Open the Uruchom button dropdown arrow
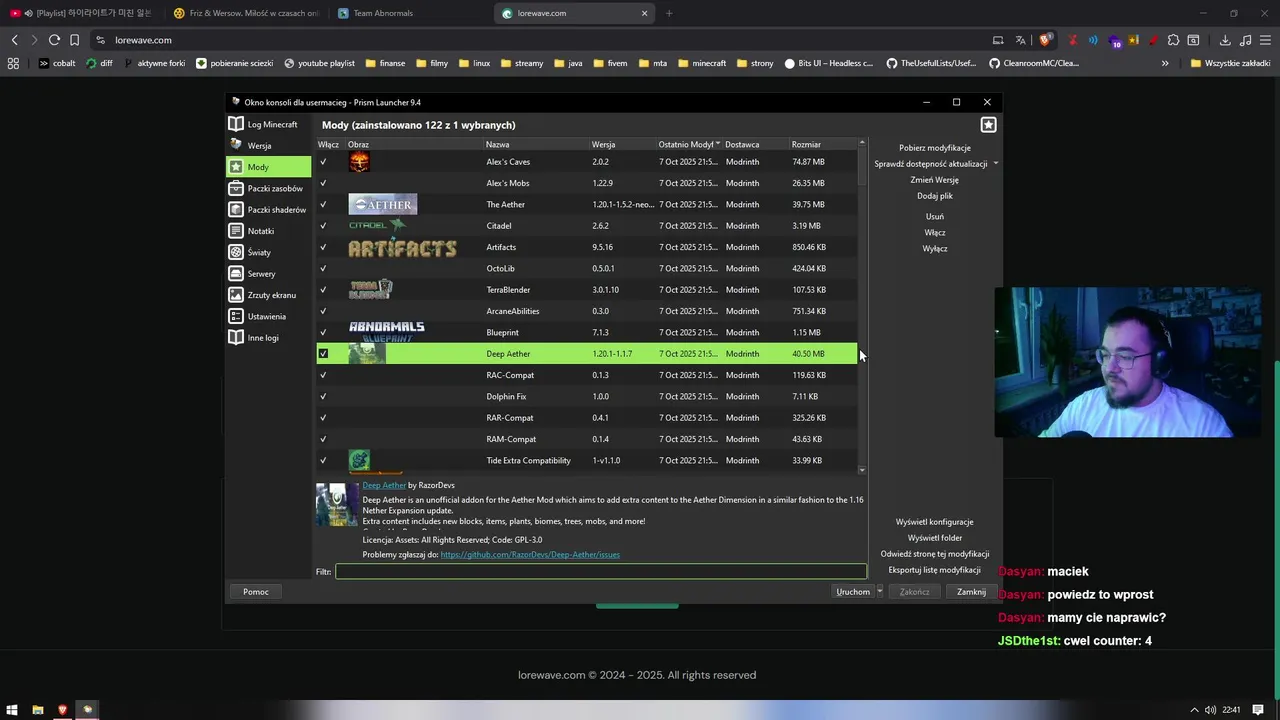Screen dimensions: 1280x720 click(x=880, y=591)
